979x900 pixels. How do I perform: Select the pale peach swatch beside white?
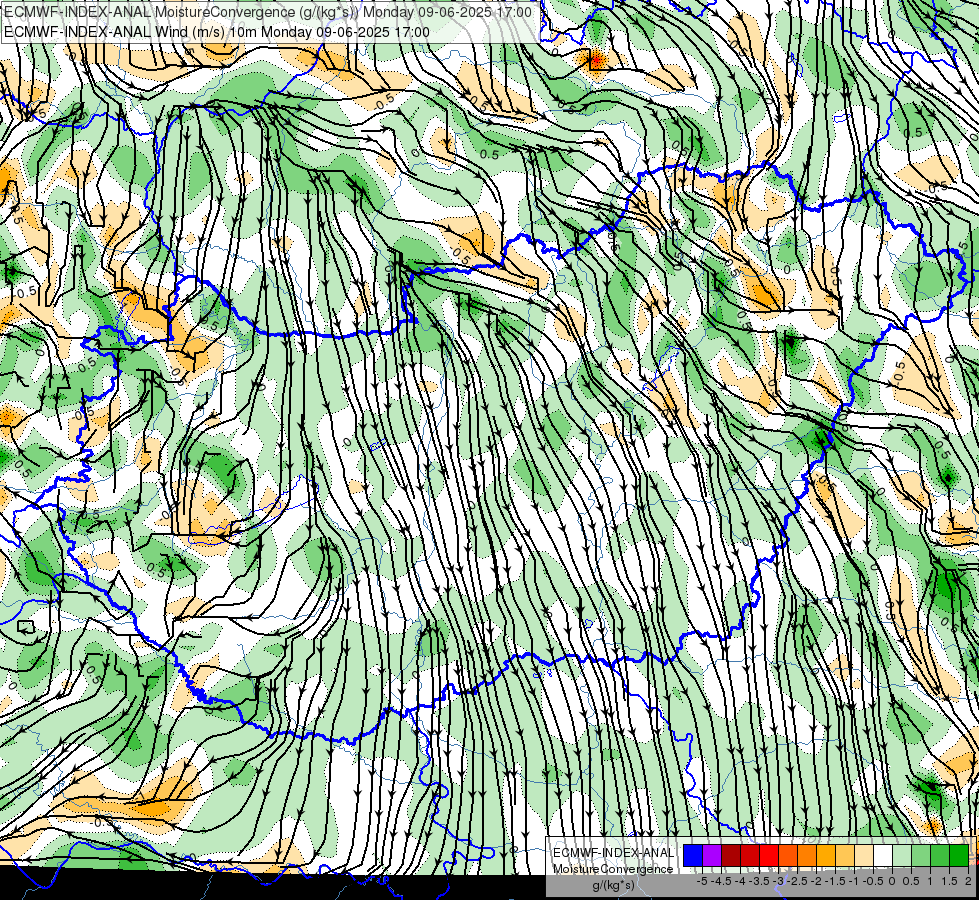coord(863,855)
